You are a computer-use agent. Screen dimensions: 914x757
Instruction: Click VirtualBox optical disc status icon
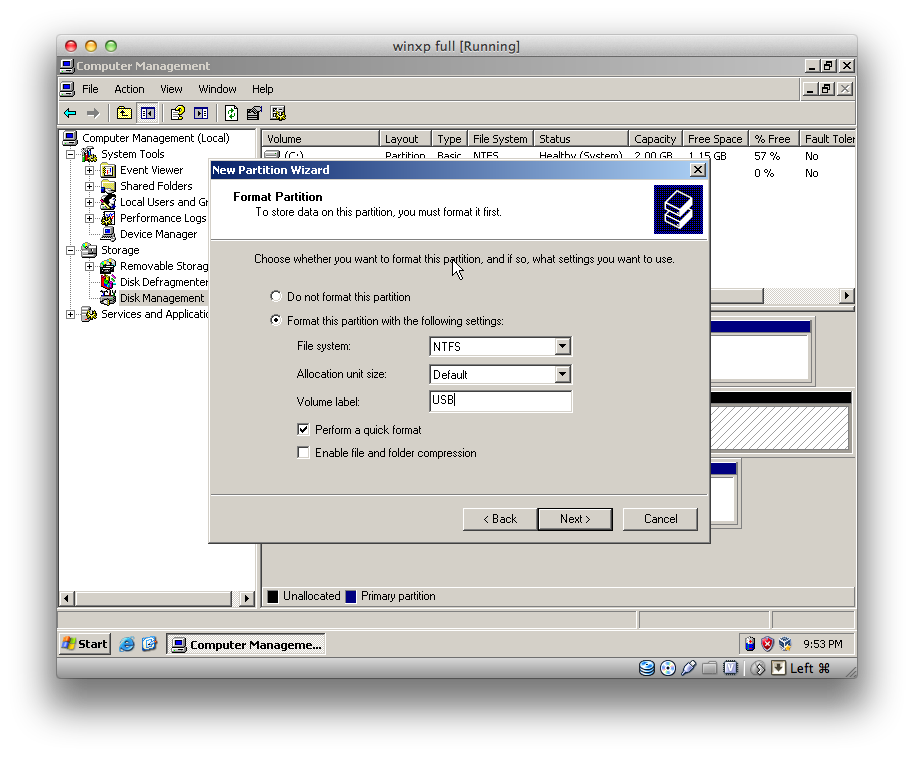(x=668, y=668)
